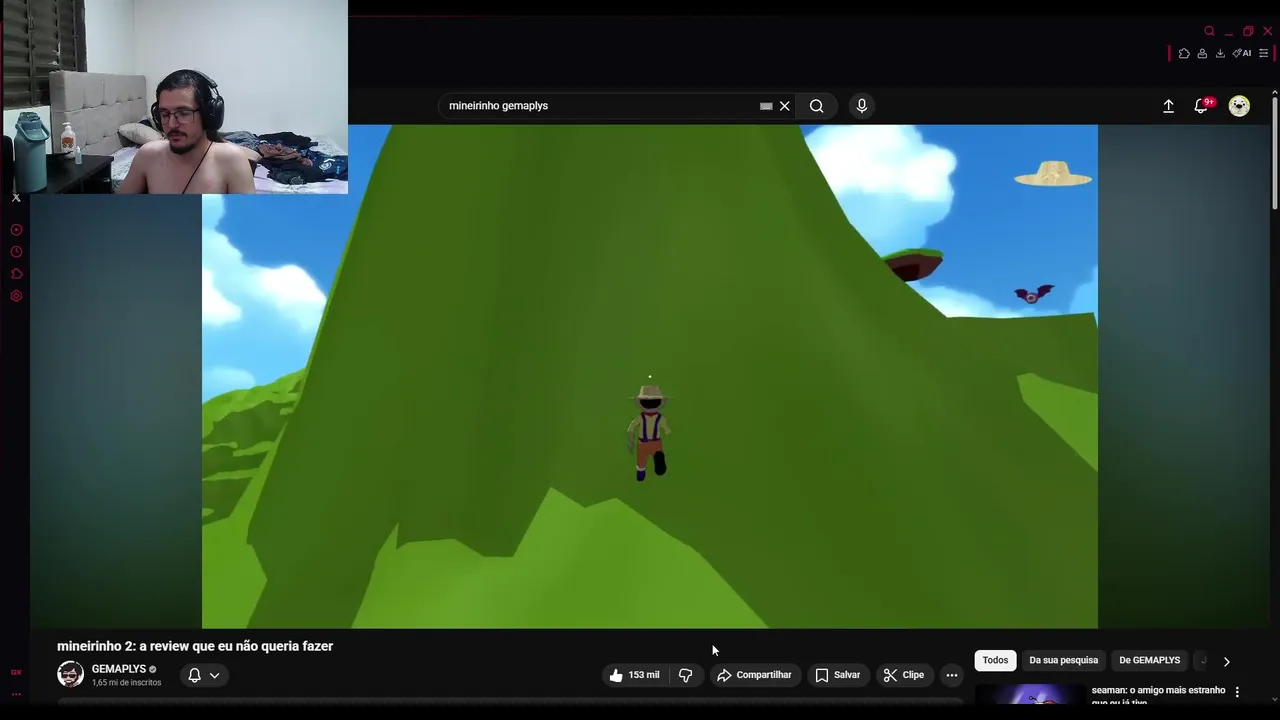Create a clip with Clipe button
1280x720 pixels.
903,675
